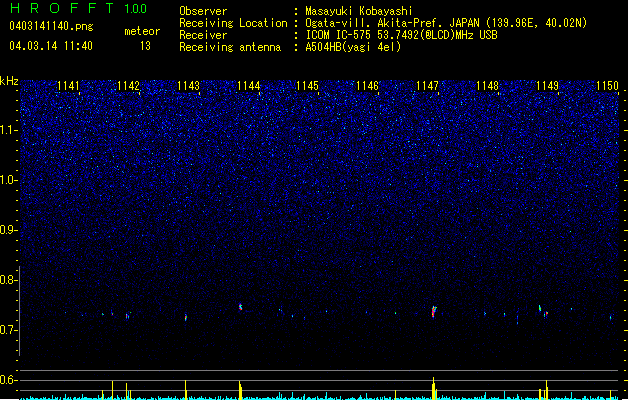Image resolution: width=629 pixels, height=400 pixels.
Task: Click the meteor count 13
Action: point(145,46)
